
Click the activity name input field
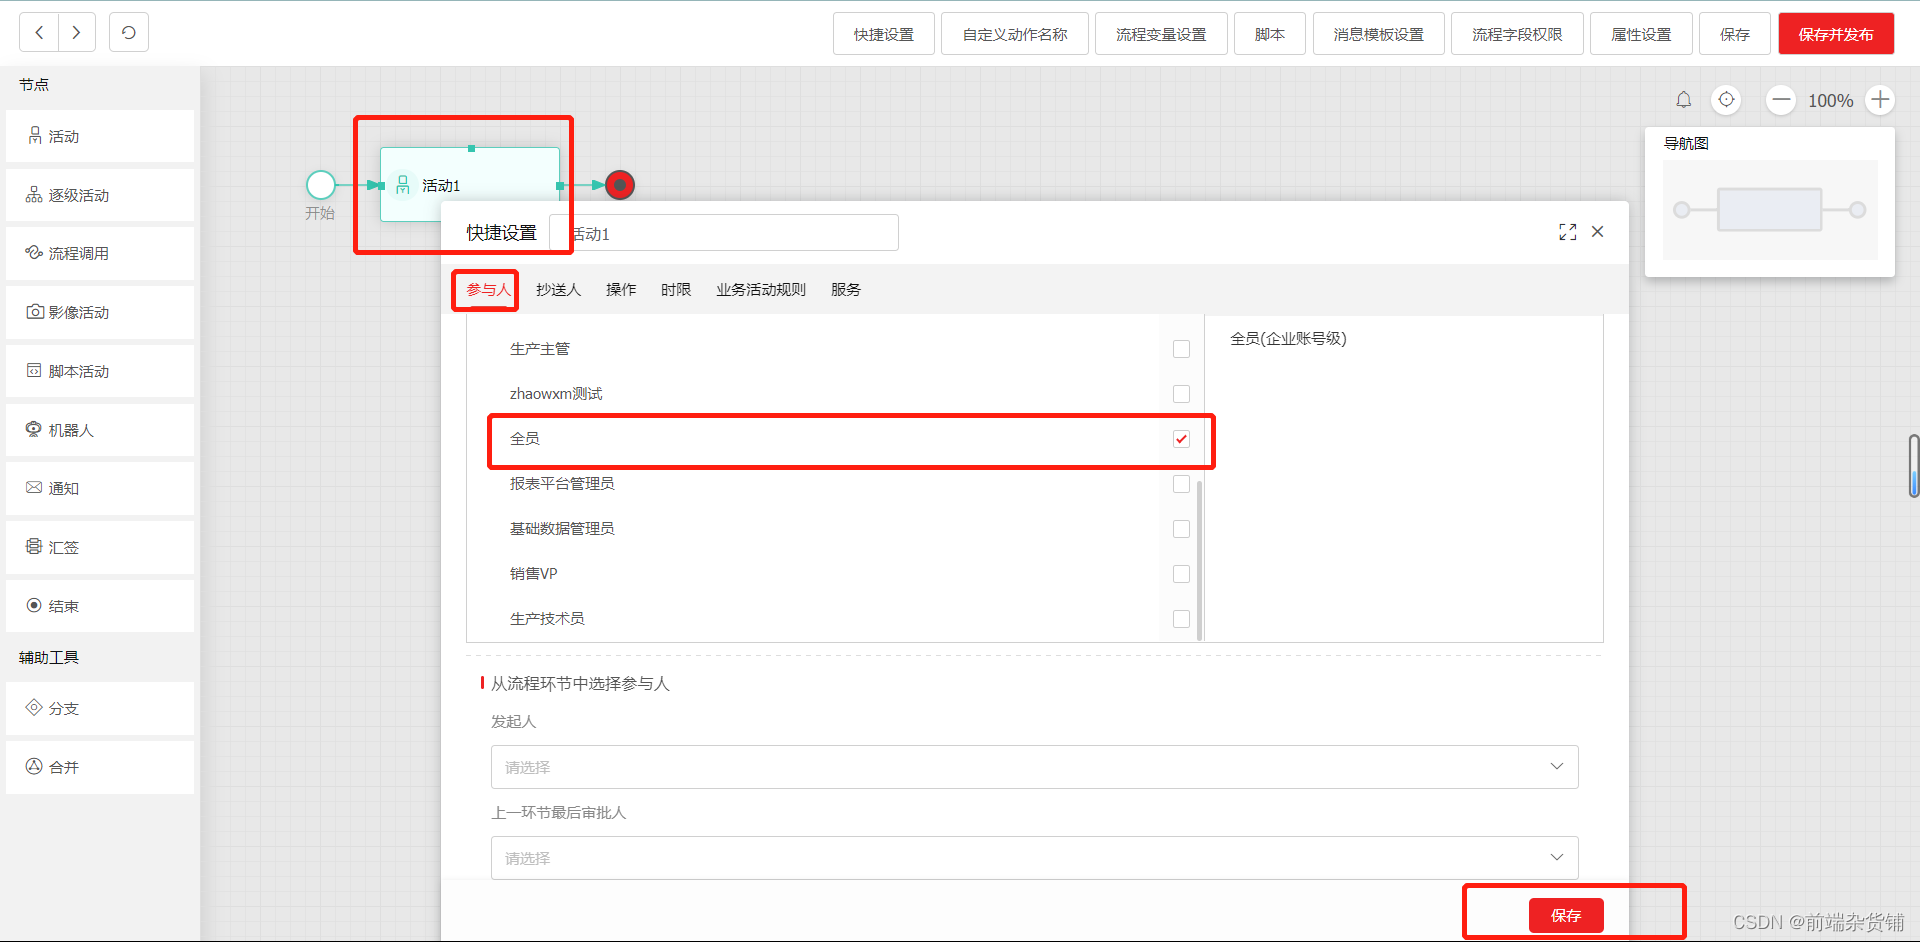click(x=724, y=233)
